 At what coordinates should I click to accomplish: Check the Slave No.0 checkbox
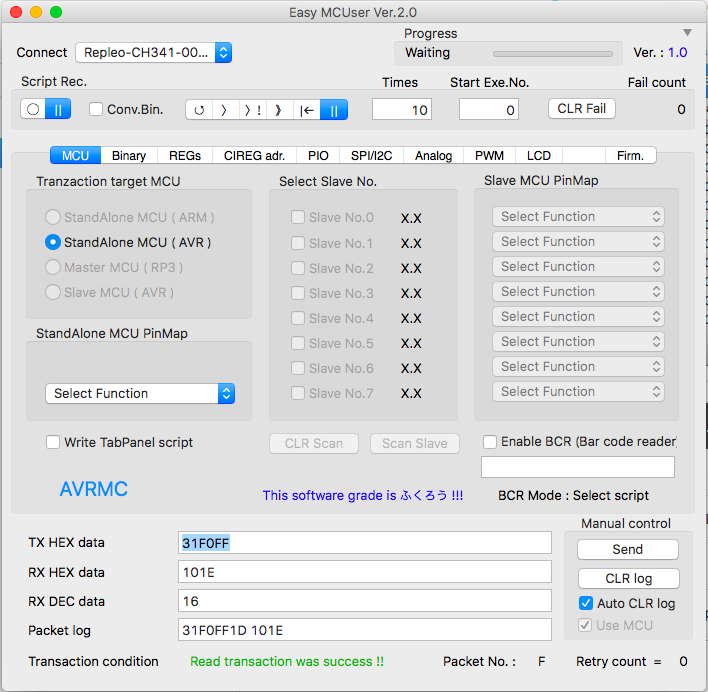point(298,217)
